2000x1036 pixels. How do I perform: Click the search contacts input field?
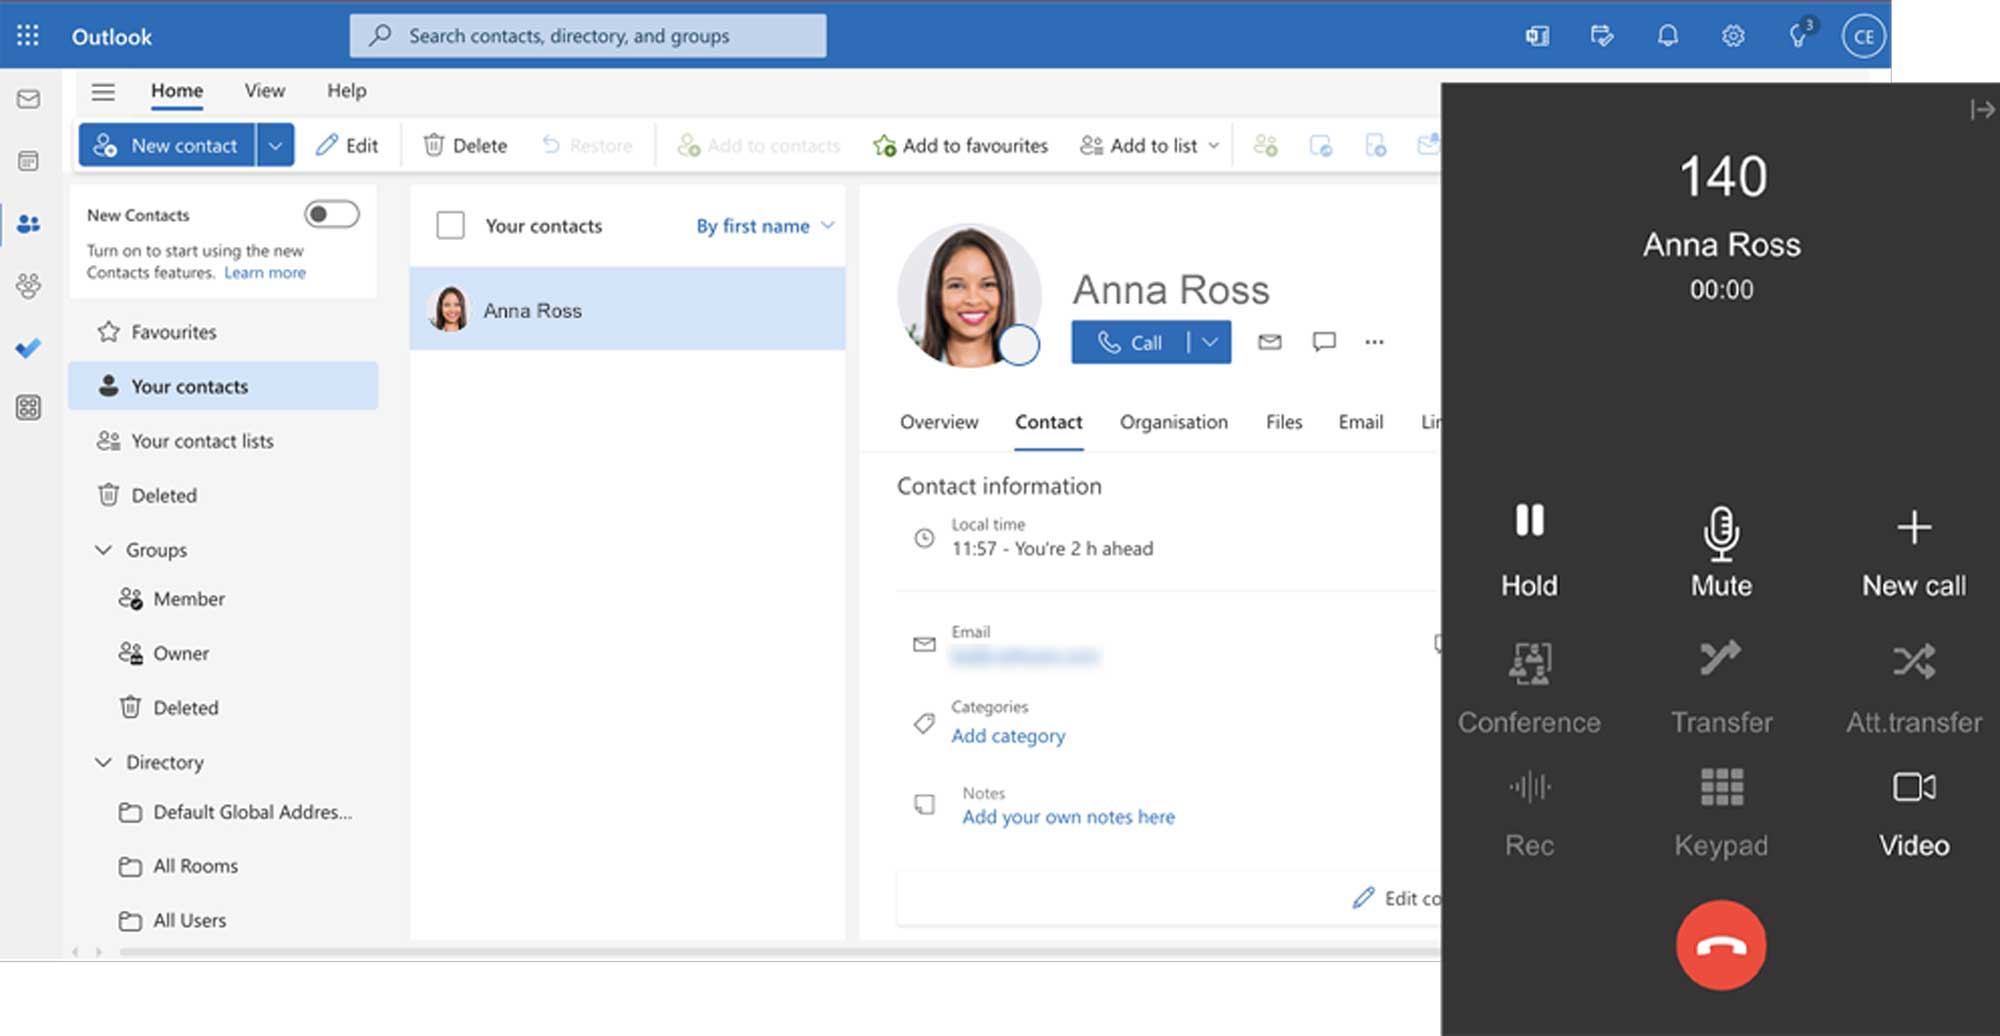(588, 36)
